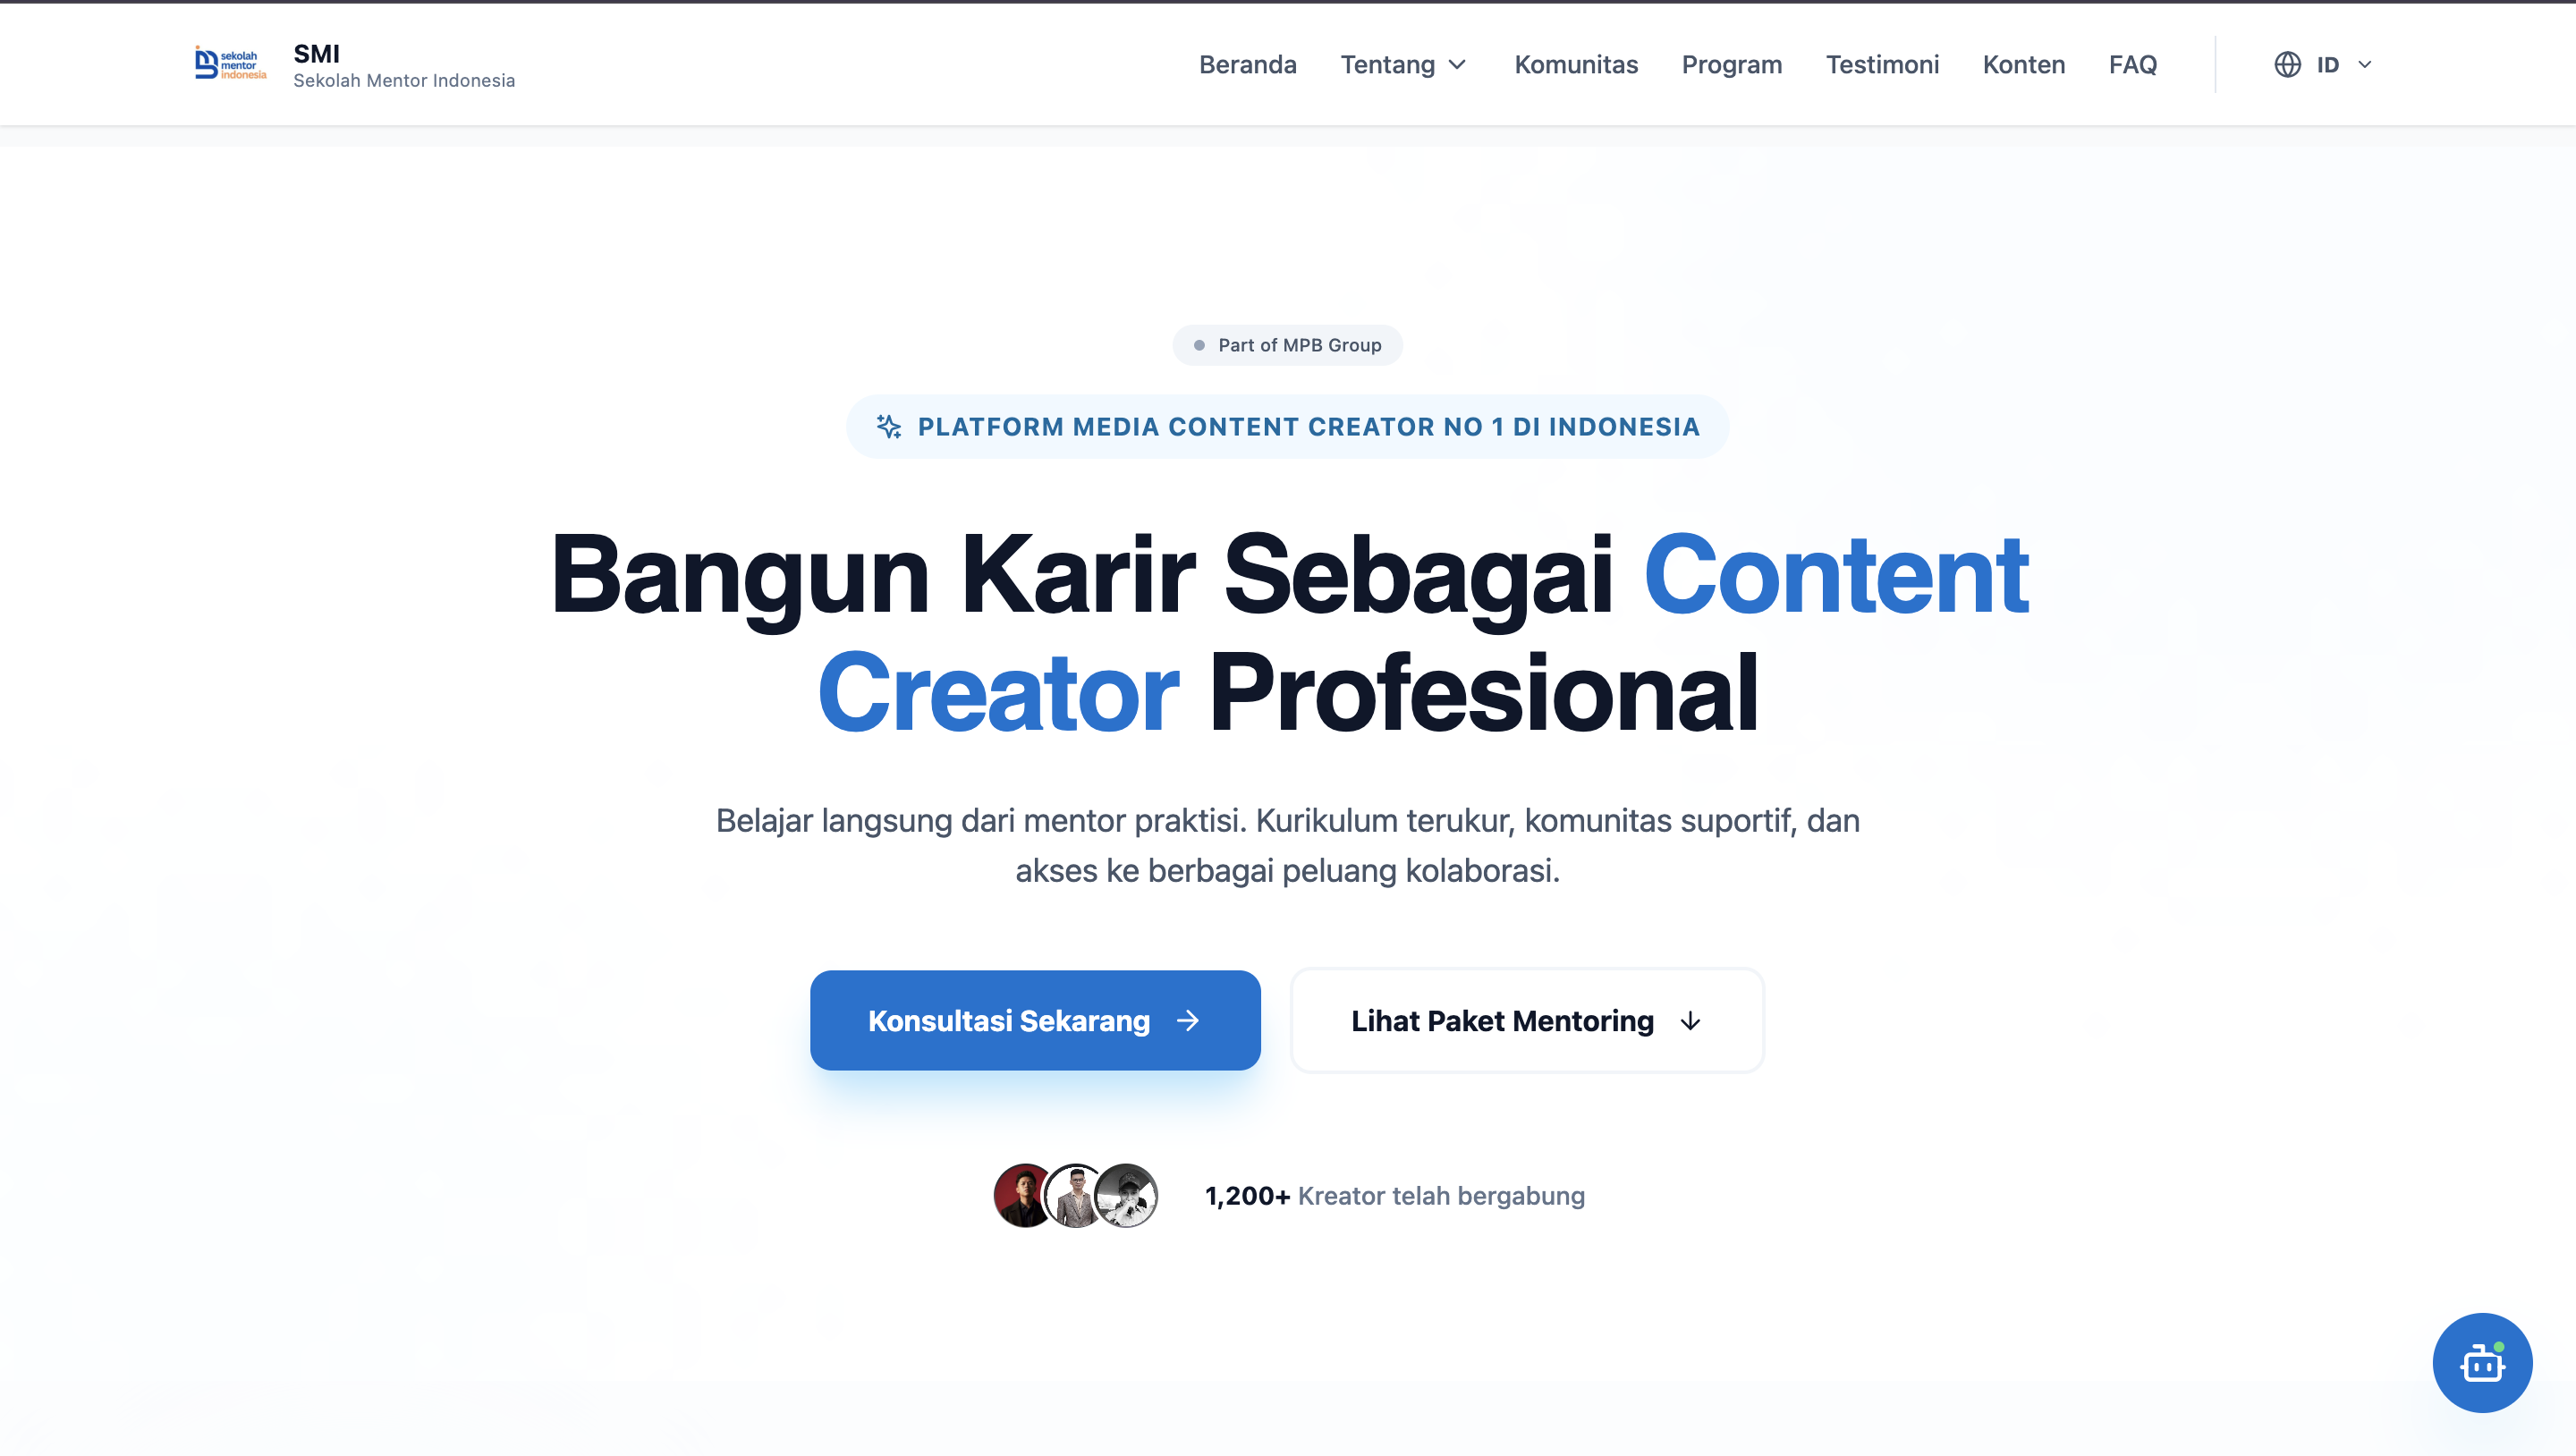Click the Part of MPB Group badge
The height and width of the screenshot is (1456, 2576).
1287,345
